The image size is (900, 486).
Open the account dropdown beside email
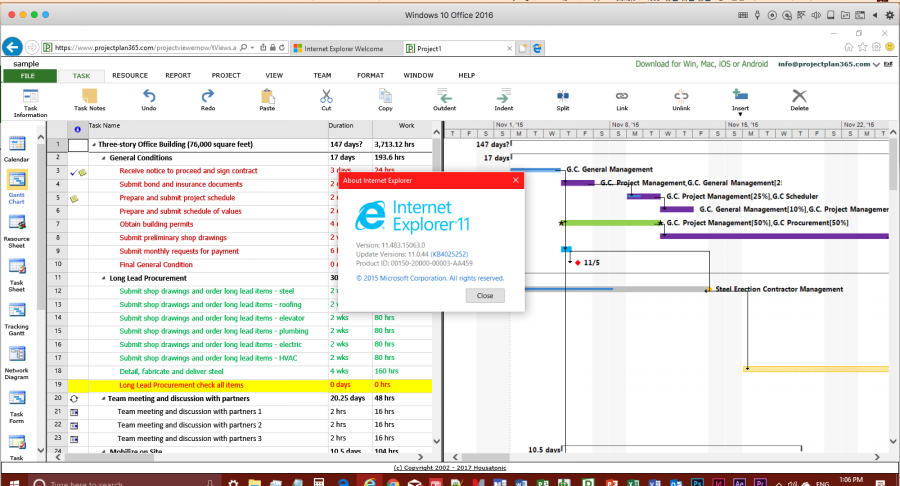[876, 65]
